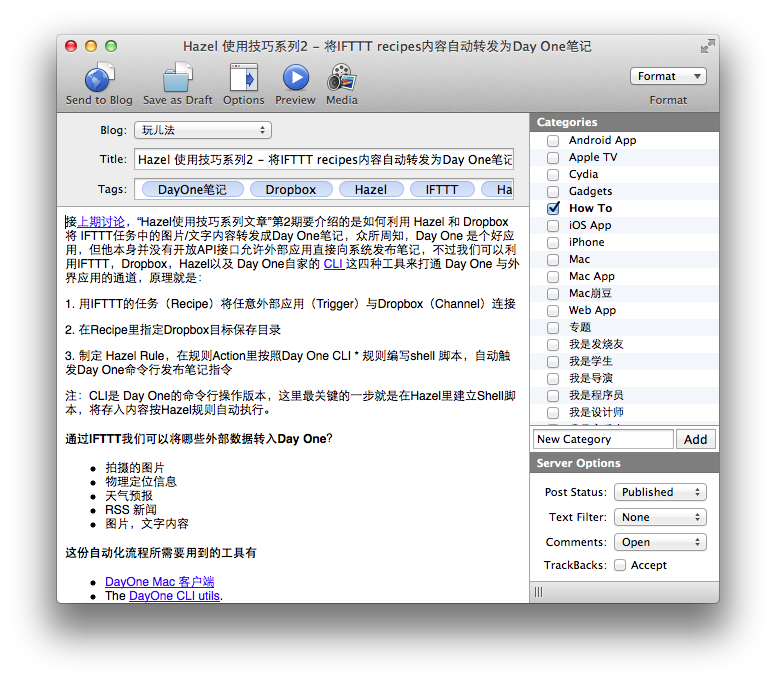Click into the New Category field
The height and width of the screenshot is (682, 776).
point(603,439)
